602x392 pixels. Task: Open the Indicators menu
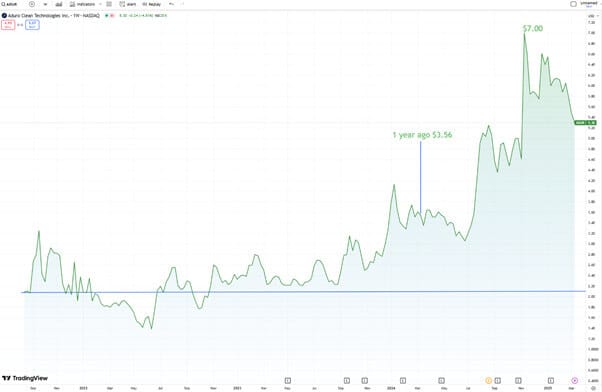pyautogui.click(x=82, y=4)
